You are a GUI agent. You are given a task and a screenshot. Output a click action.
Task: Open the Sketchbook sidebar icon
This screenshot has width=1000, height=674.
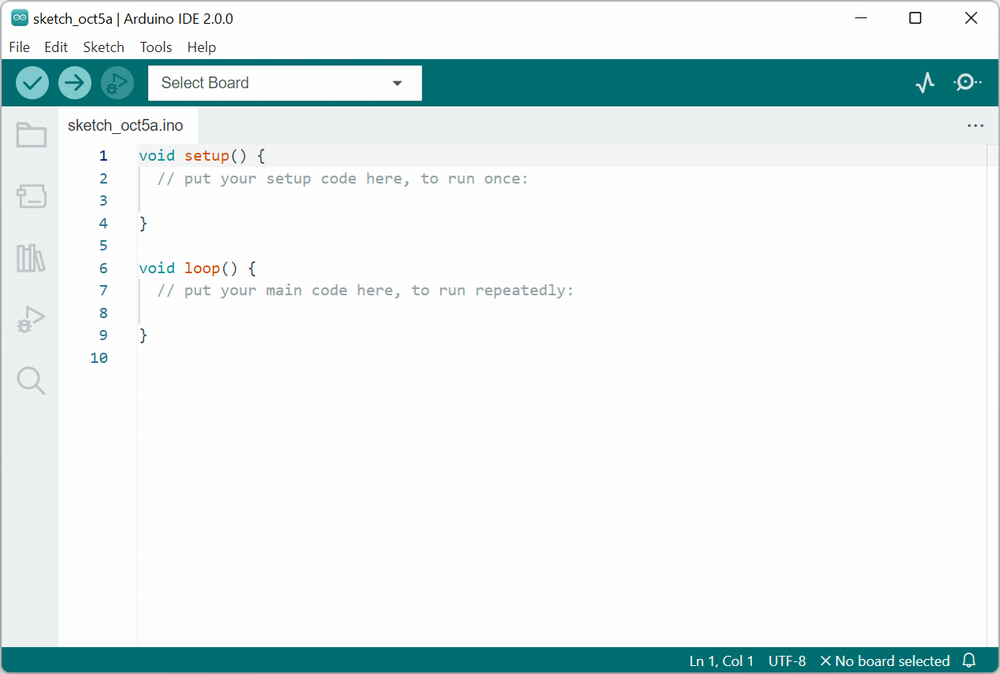30,134
